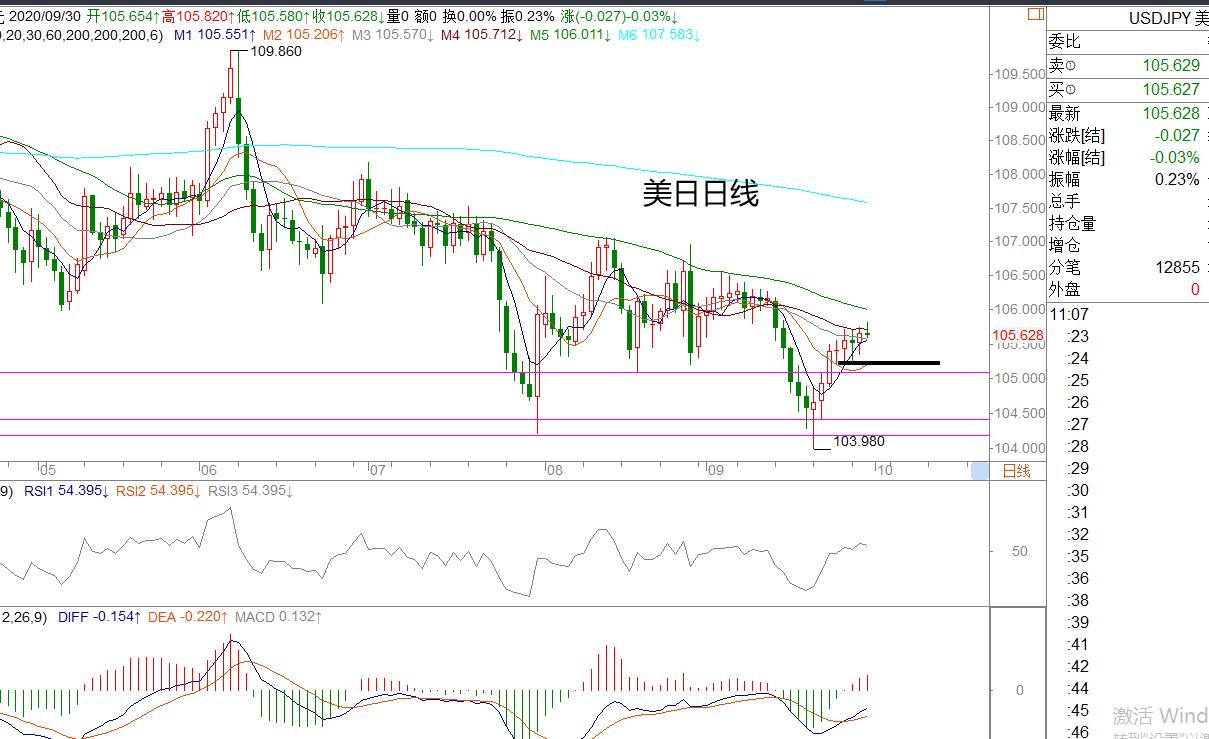Click the blue scroll handle beside 日线
The width and height of the screenshot is (1209, 739).
tap(979, 471)
